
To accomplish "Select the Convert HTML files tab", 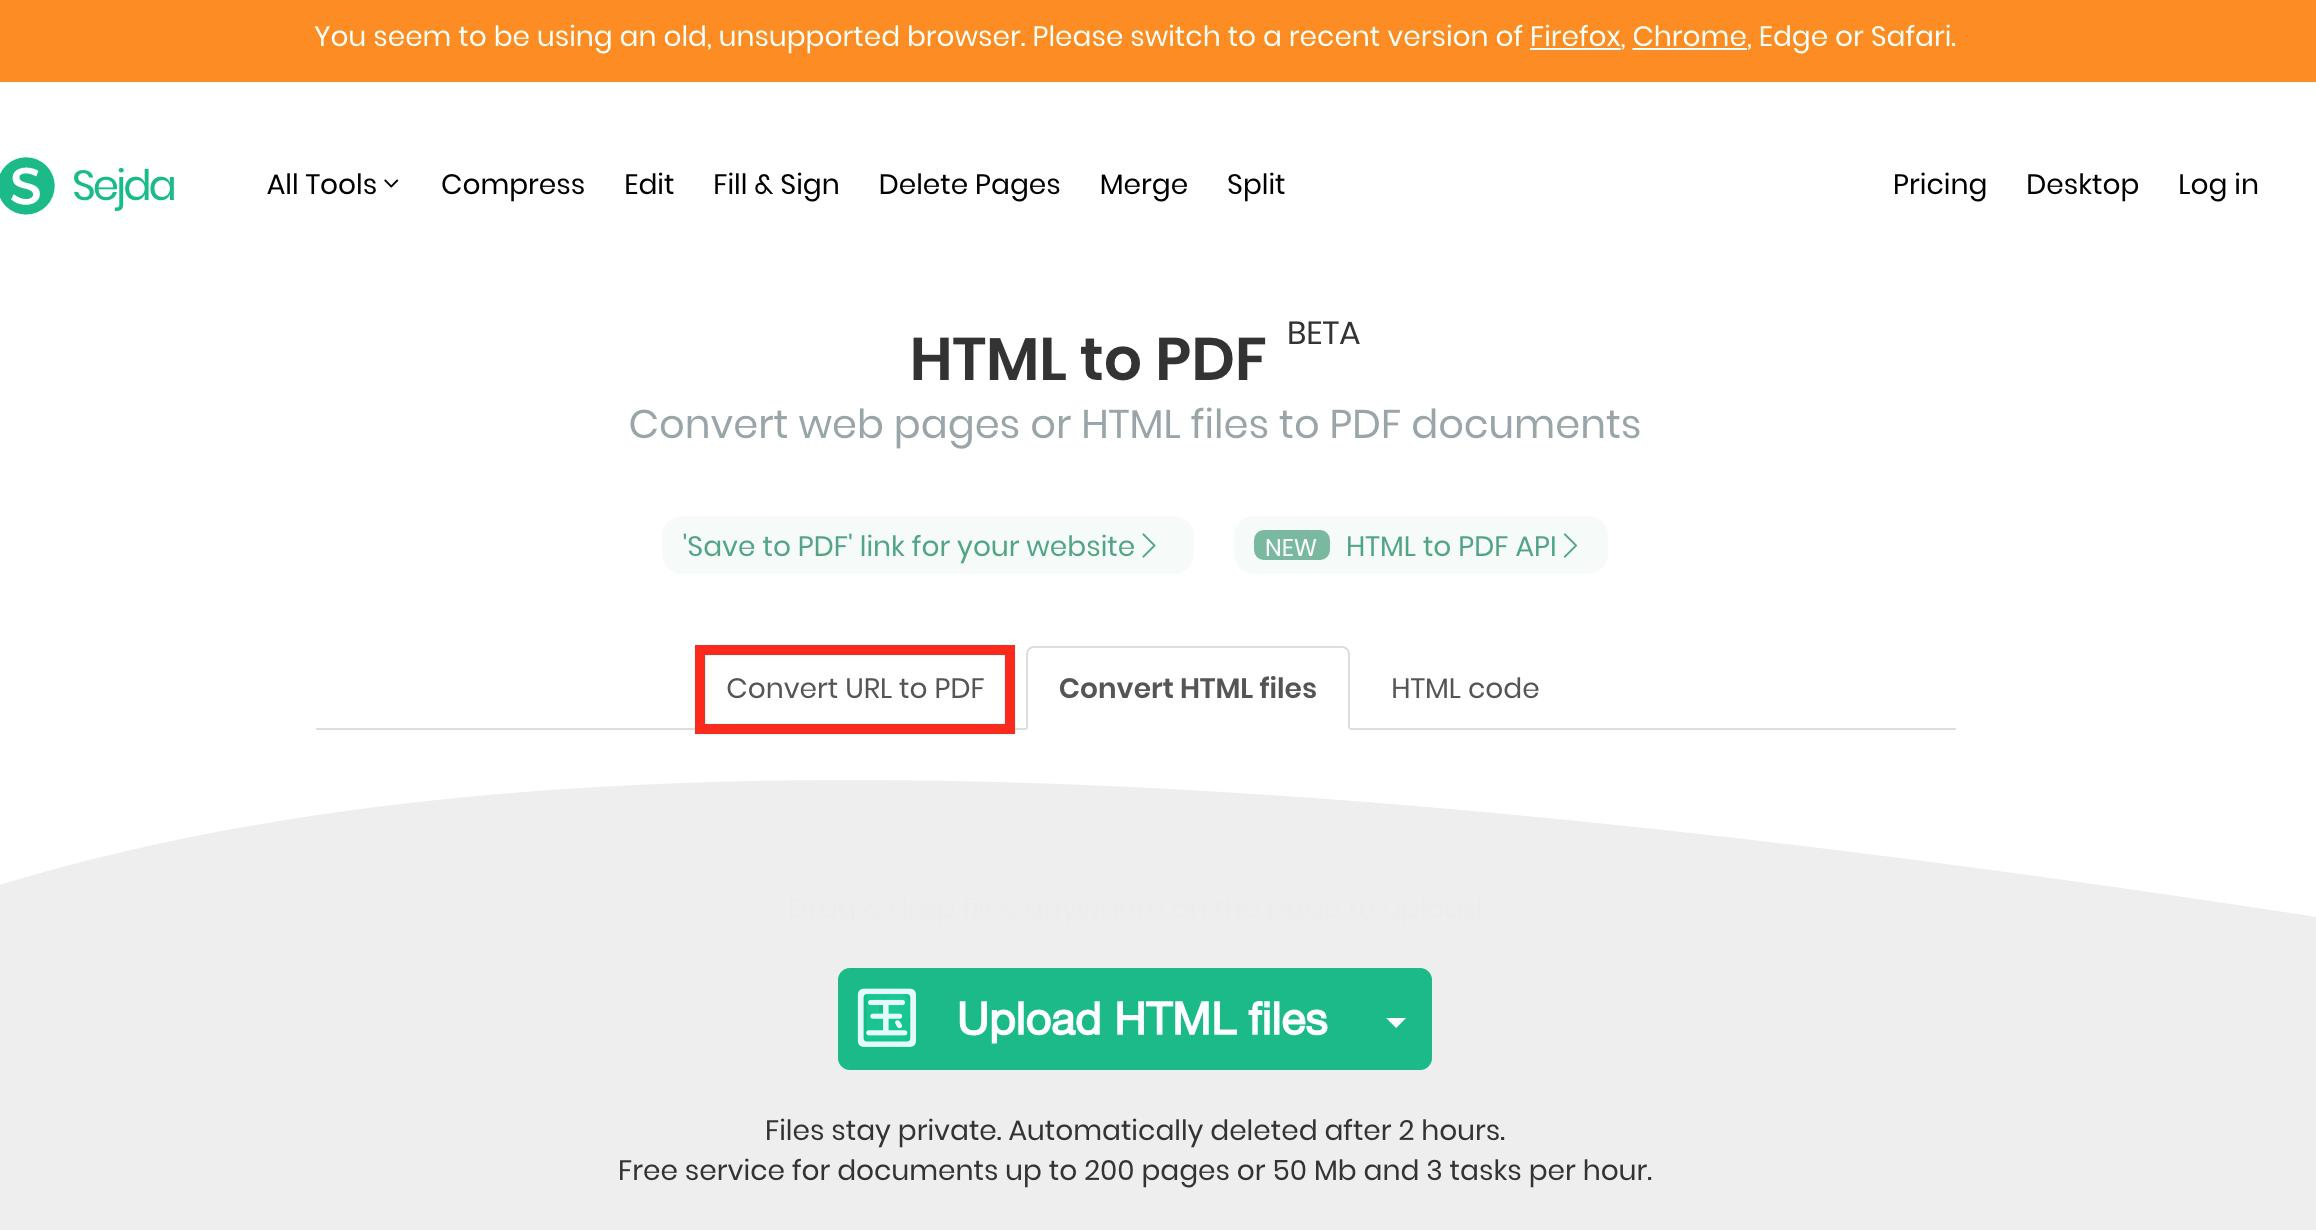I will [1188, 689].
